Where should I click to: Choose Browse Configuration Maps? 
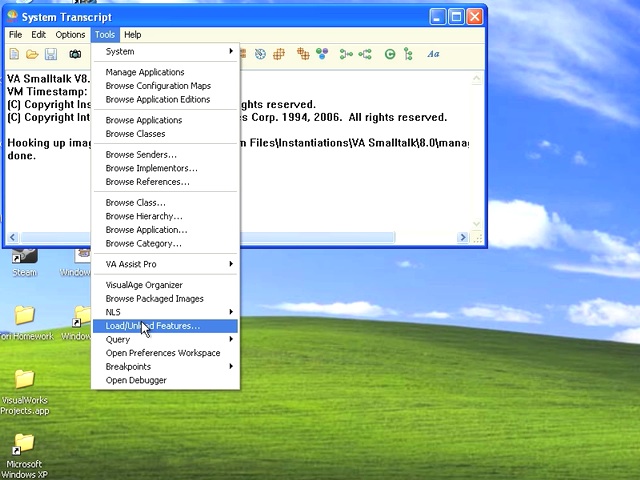[165, 86]
